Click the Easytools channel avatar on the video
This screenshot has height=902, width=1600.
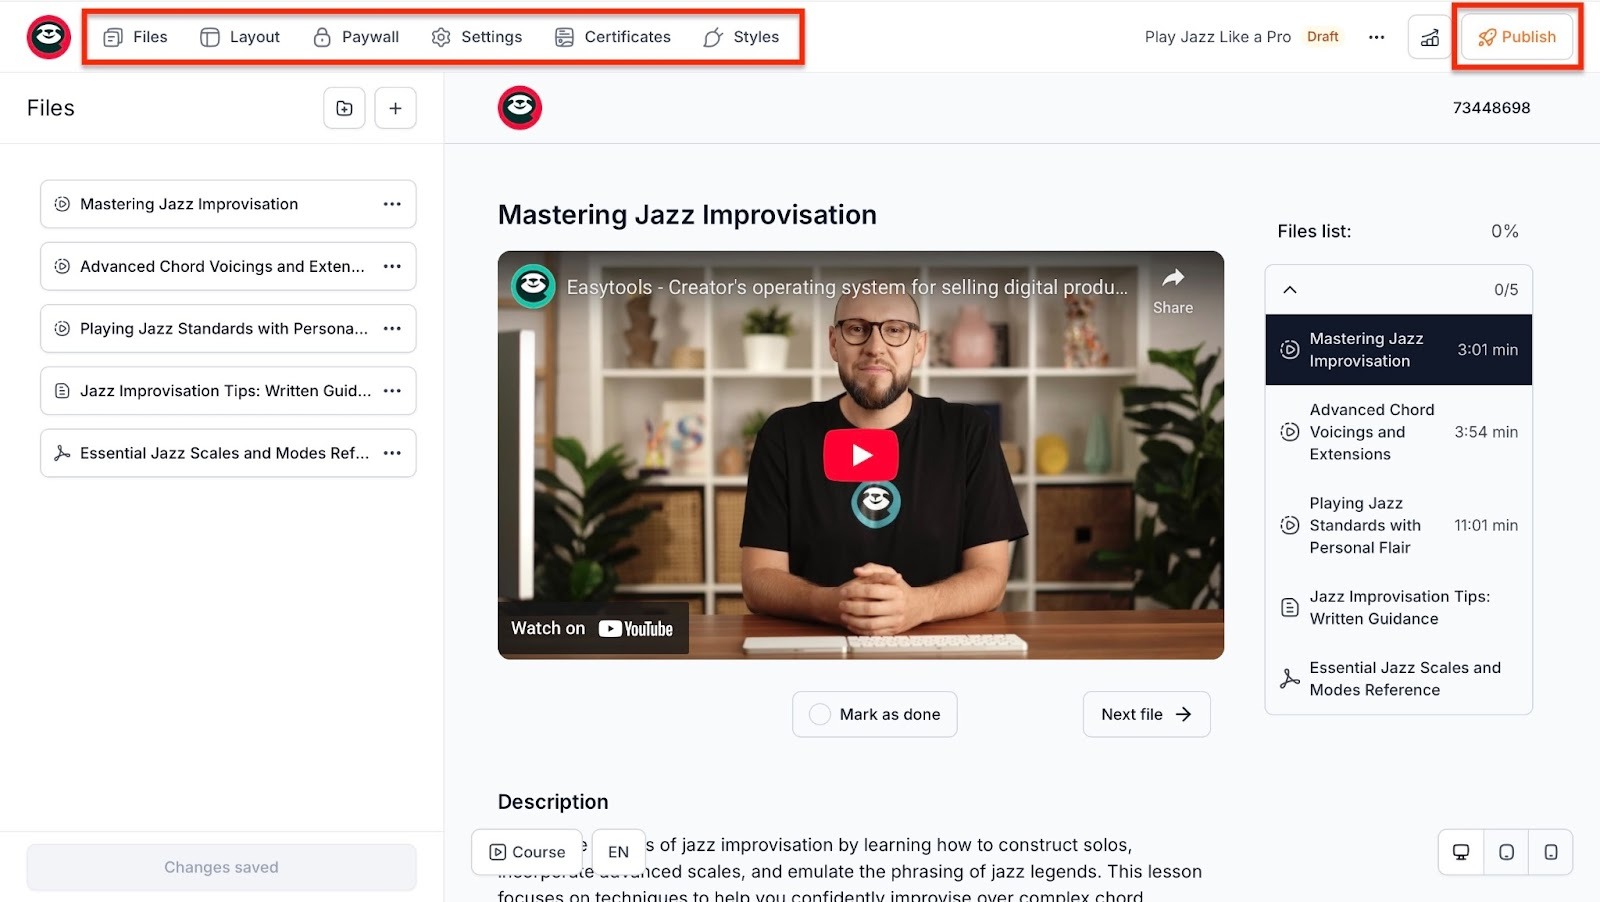pyautogui.click(x=534, y=287)
